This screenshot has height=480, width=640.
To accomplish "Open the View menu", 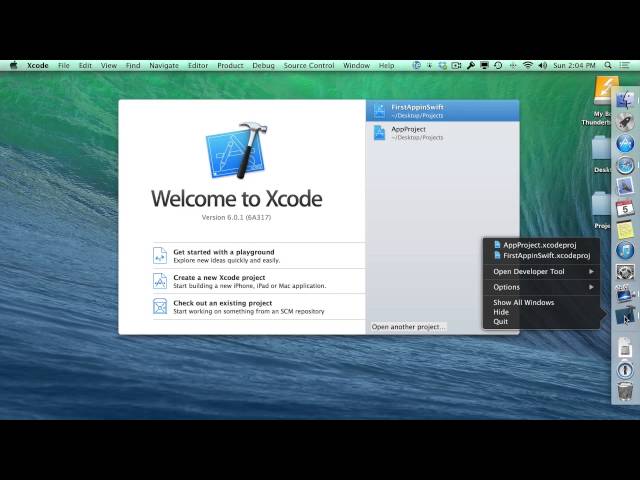I will coord(109,65).
